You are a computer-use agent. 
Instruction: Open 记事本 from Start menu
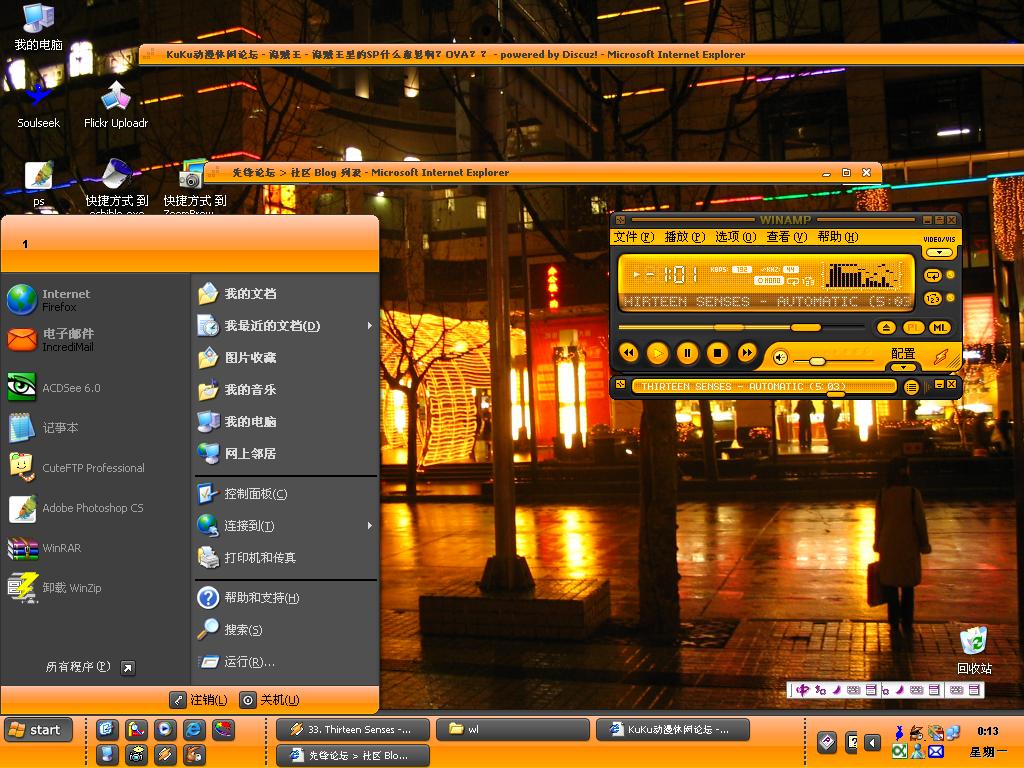click(95, 428)
